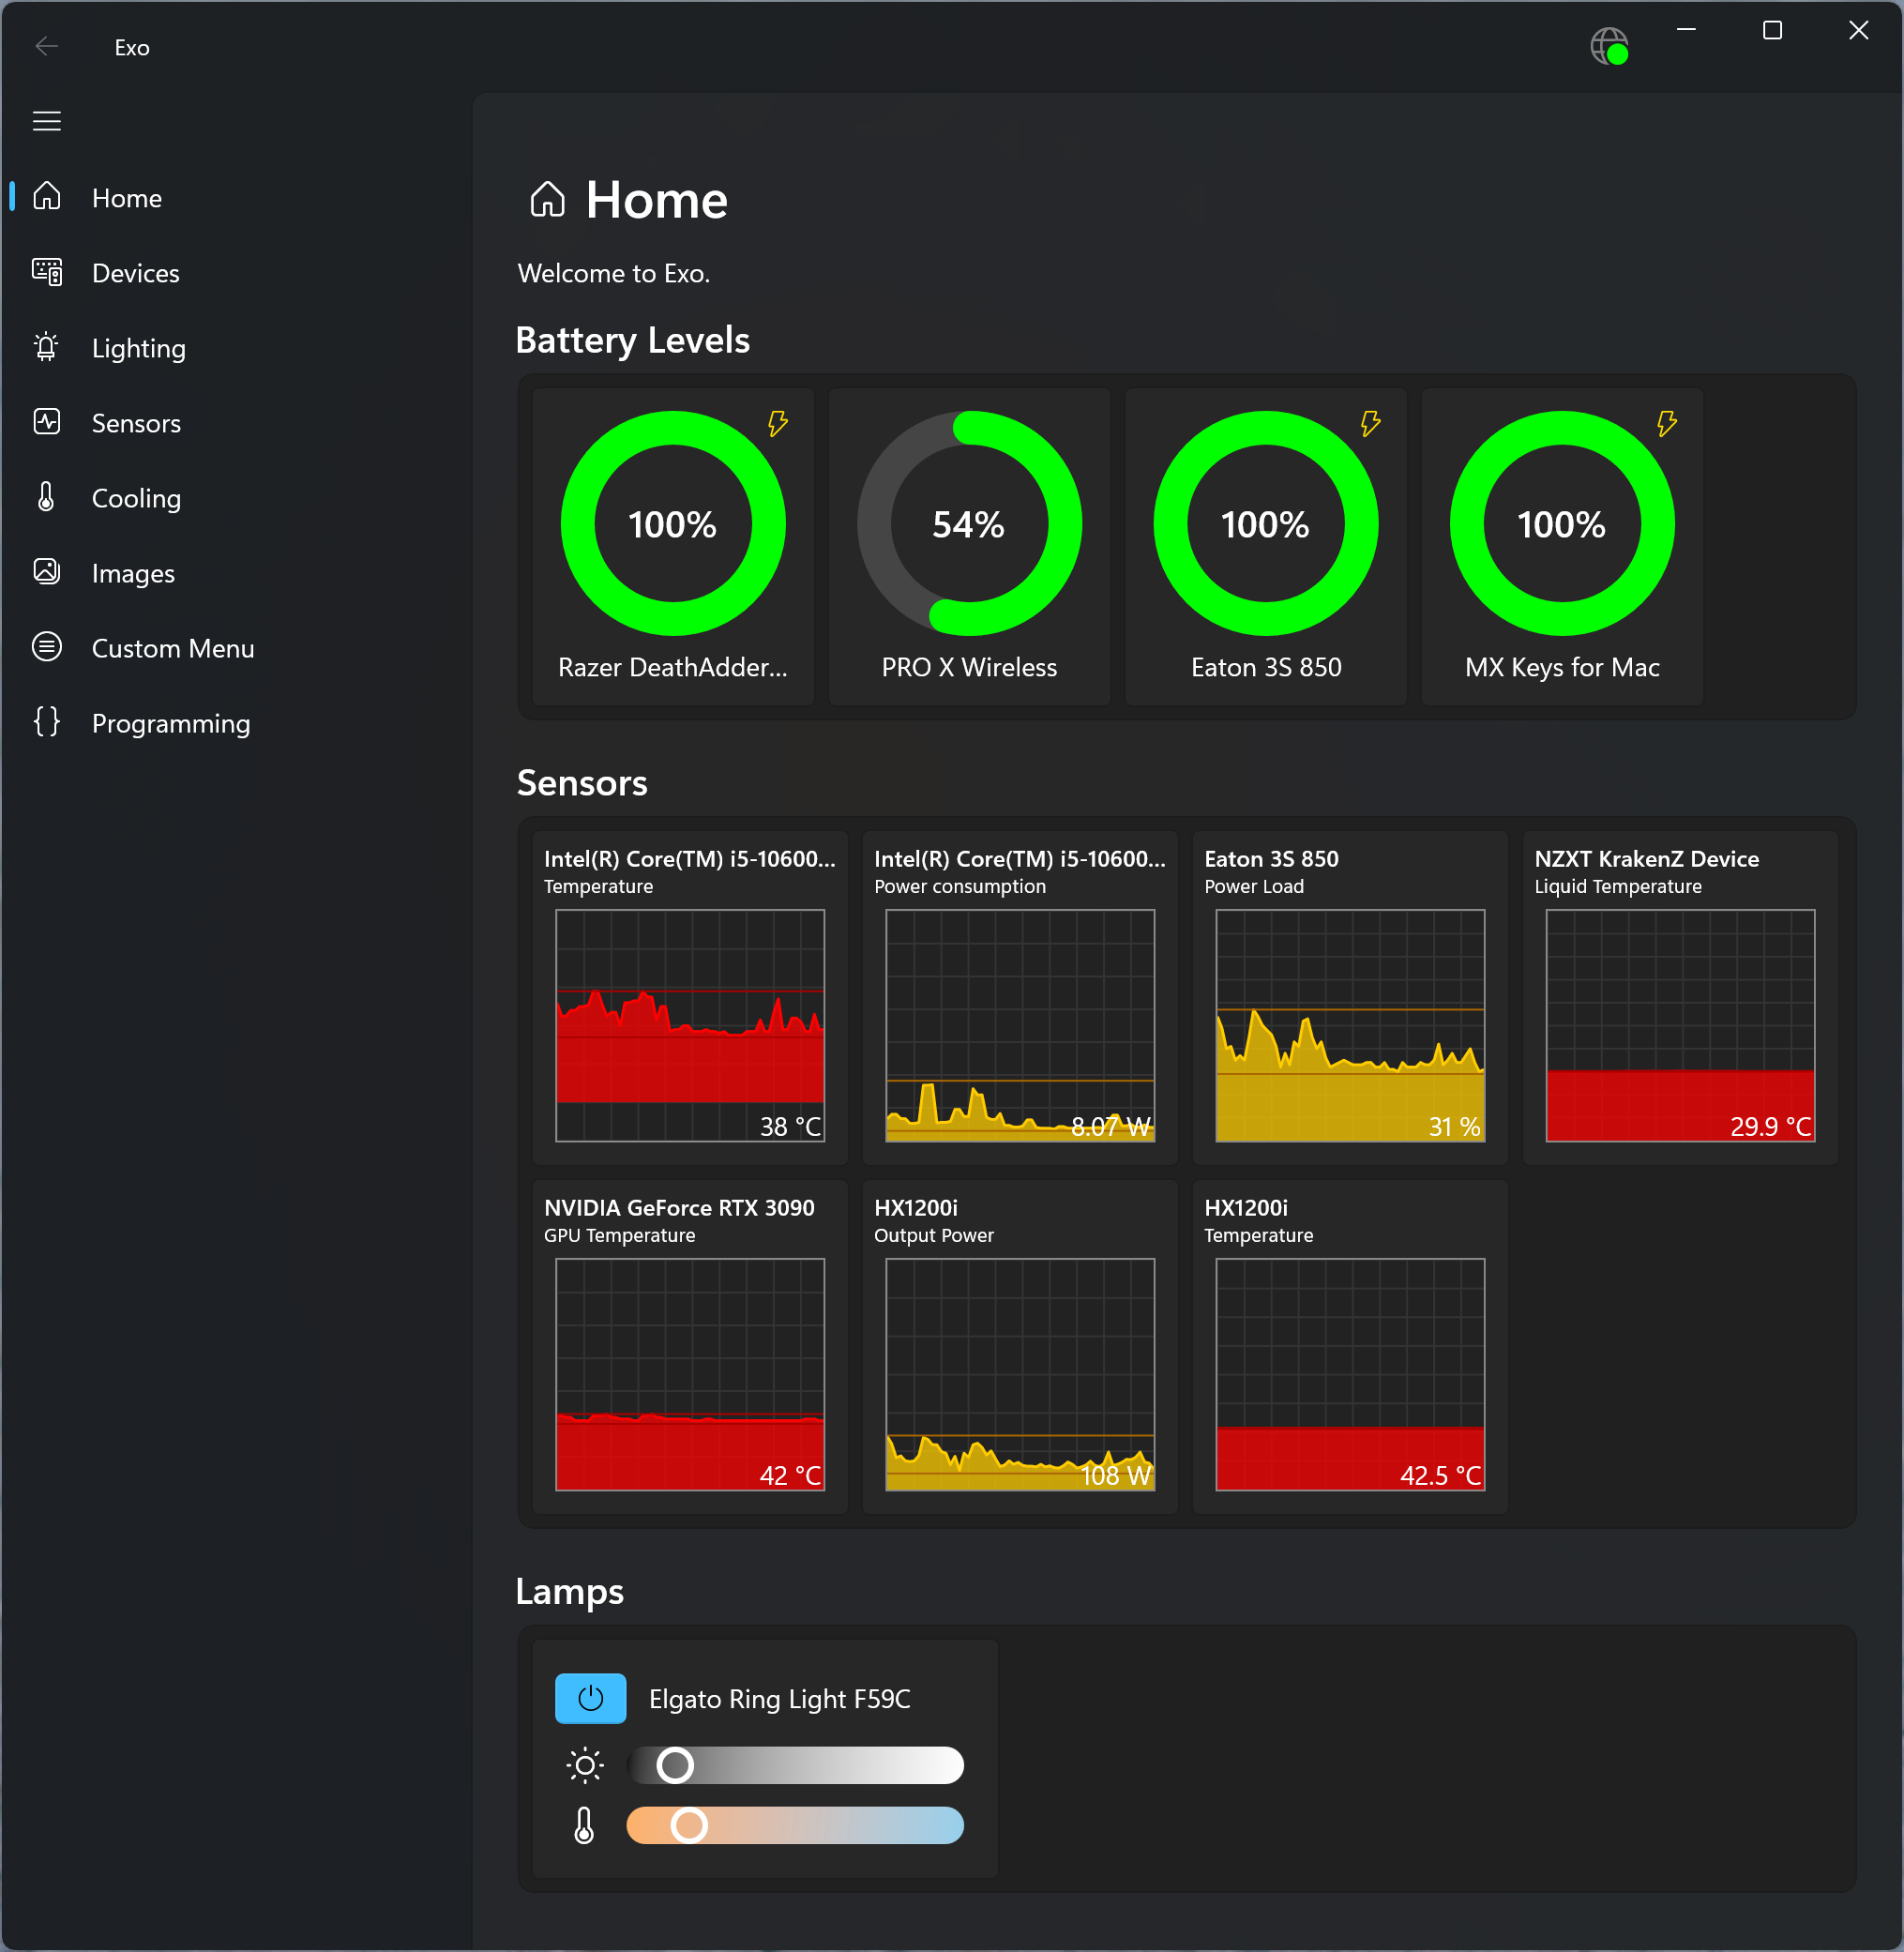
Task: Click the Eaton 3S 850 Power Load graph
Action: click(1349, 1025)
